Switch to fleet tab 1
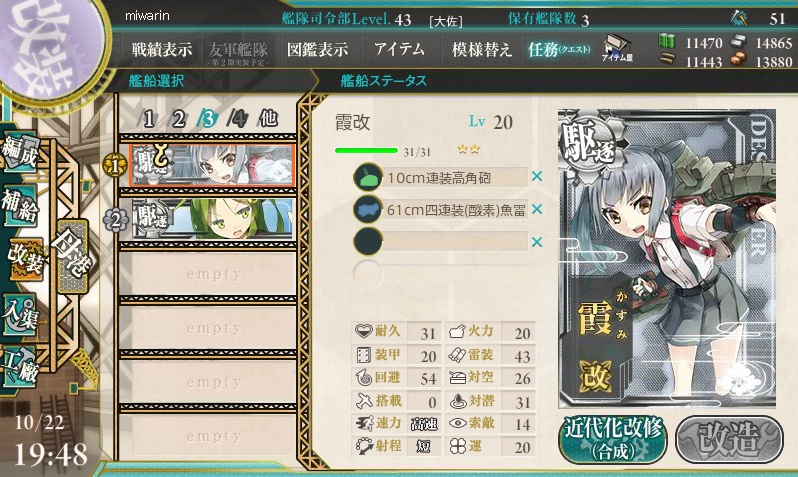This screenshot has height=477, width=798. click(x=148, y=119)
